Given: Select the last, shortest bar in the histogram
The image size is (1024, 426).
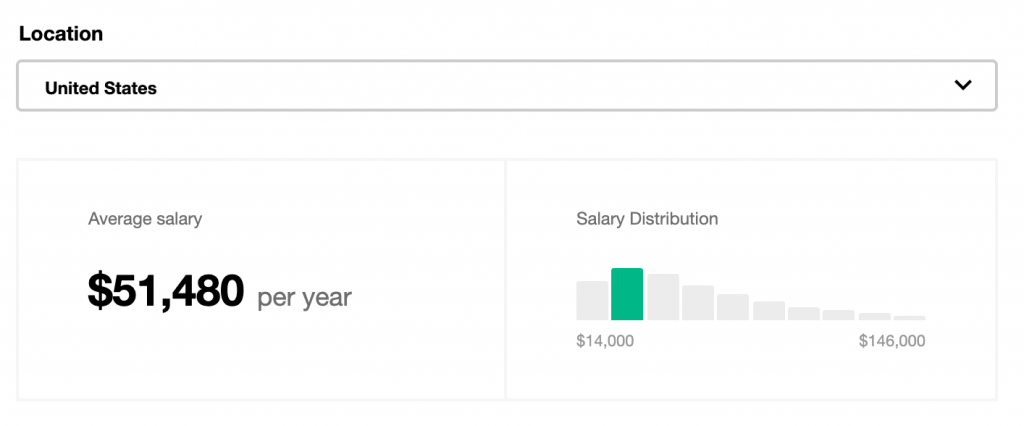Looking at the screenshot, I should [909, 318].
